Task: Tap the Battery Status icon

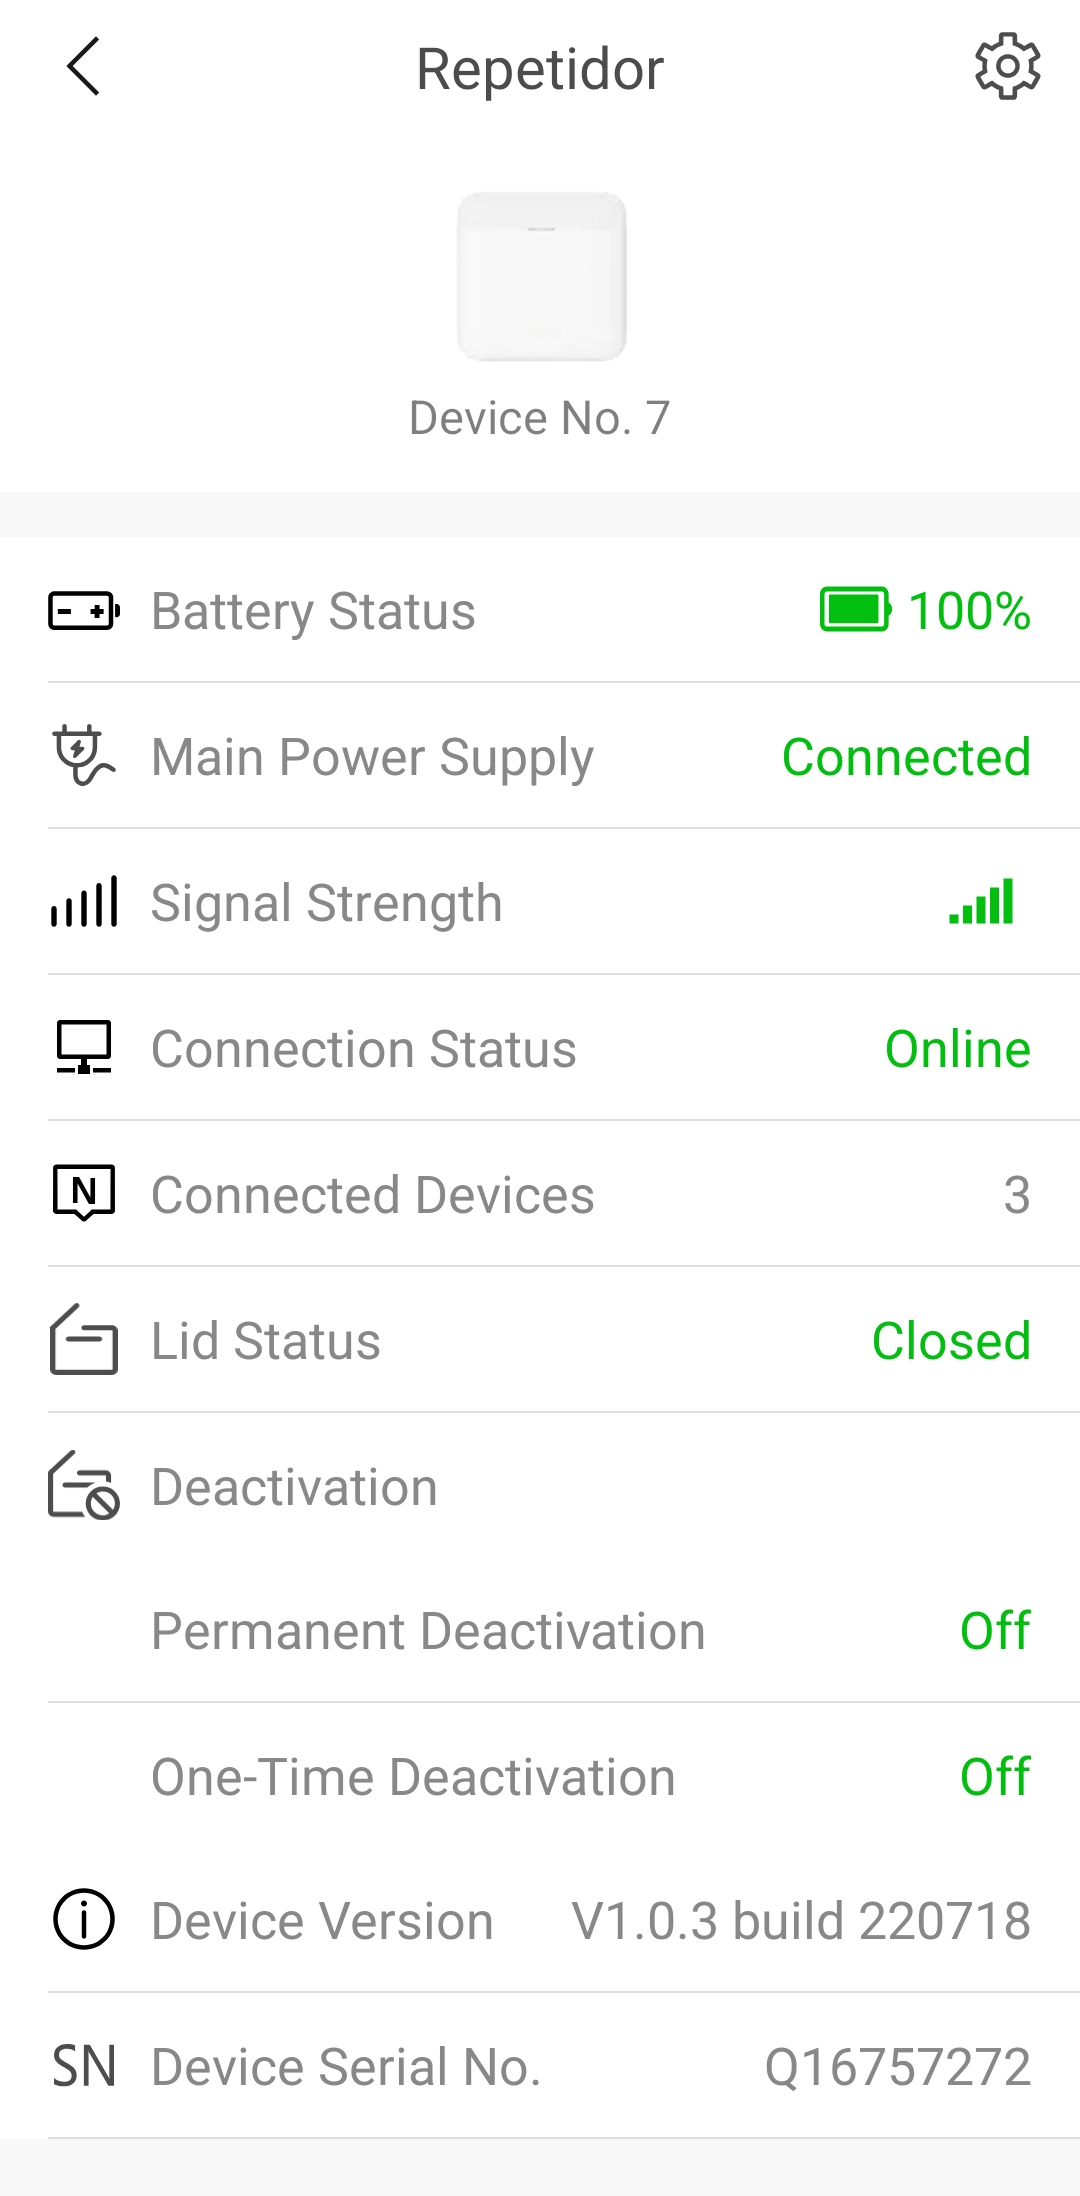Action: tap(84, 611)
